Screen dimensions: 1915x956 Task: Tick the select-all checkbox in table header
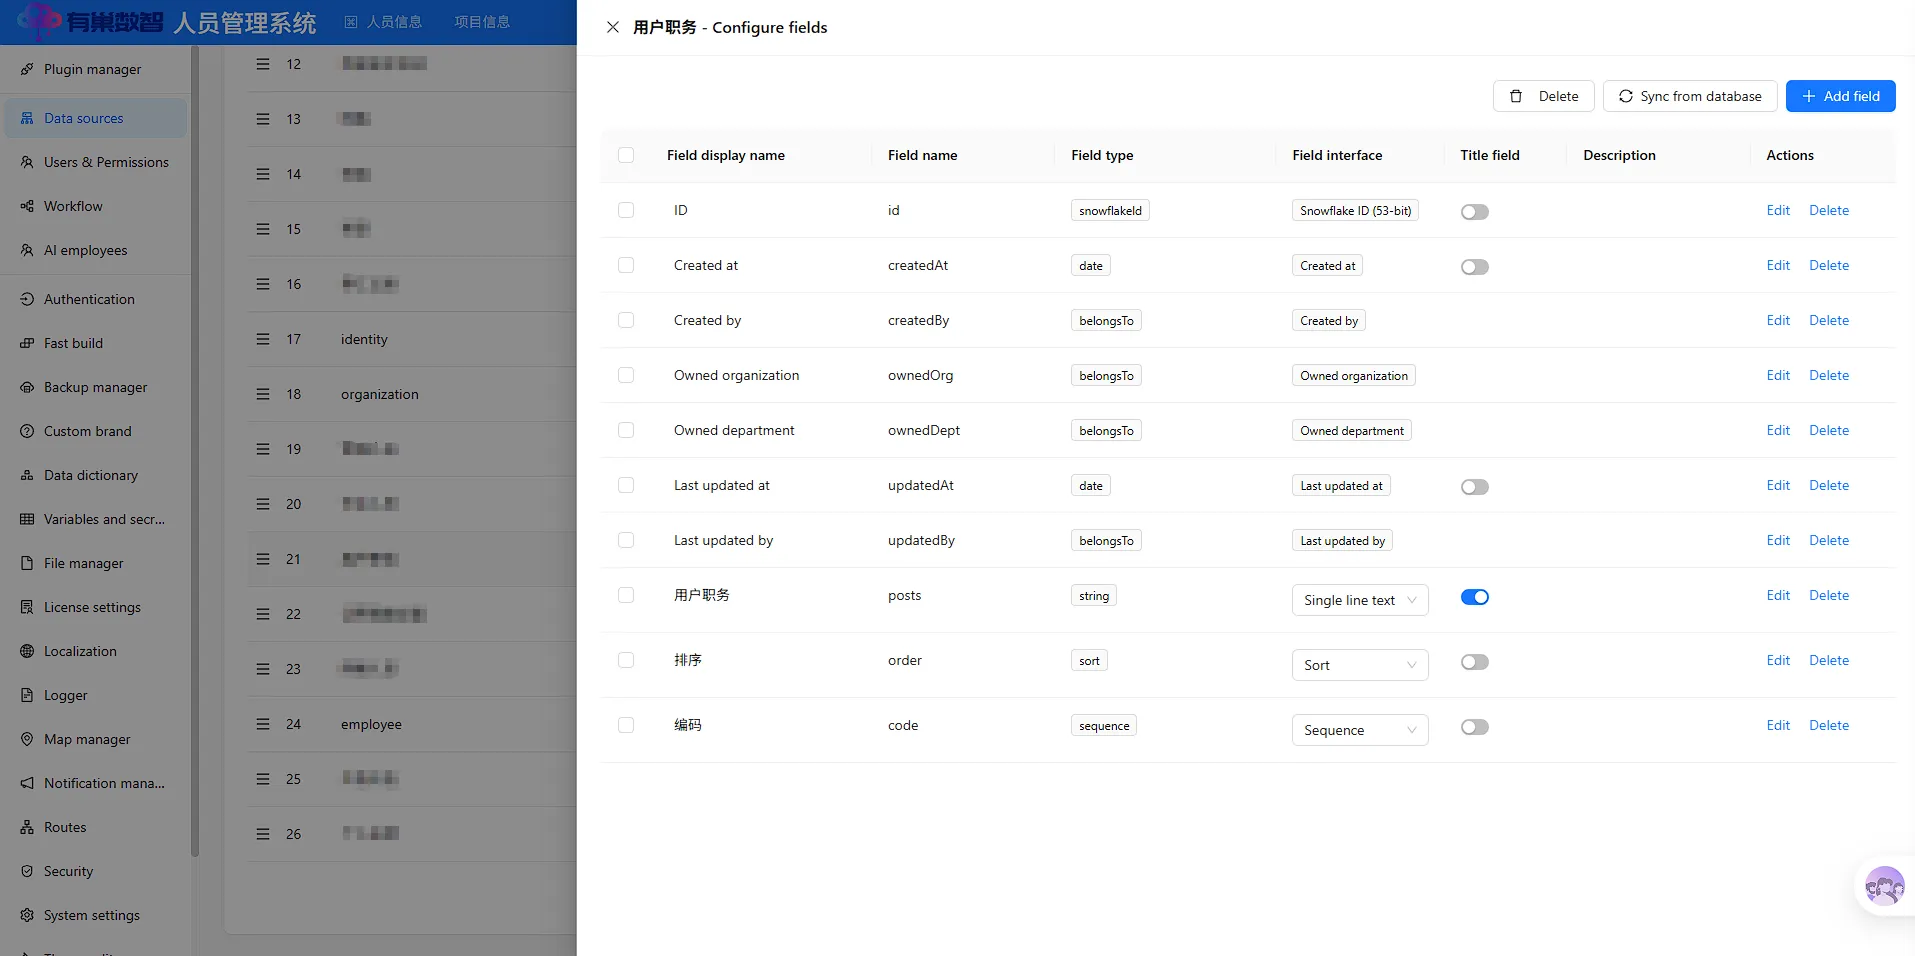pos(626,155)
